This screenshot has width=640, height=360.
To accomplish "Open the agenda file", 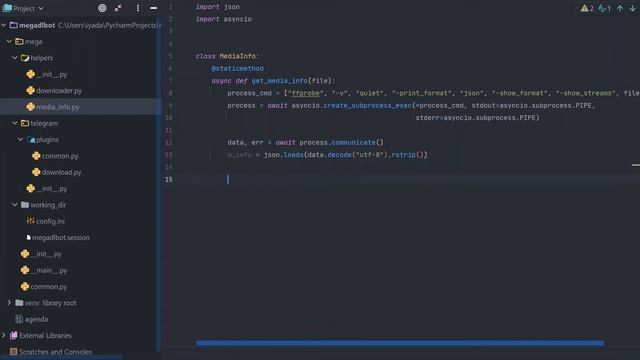I will [x=32, y=319].
